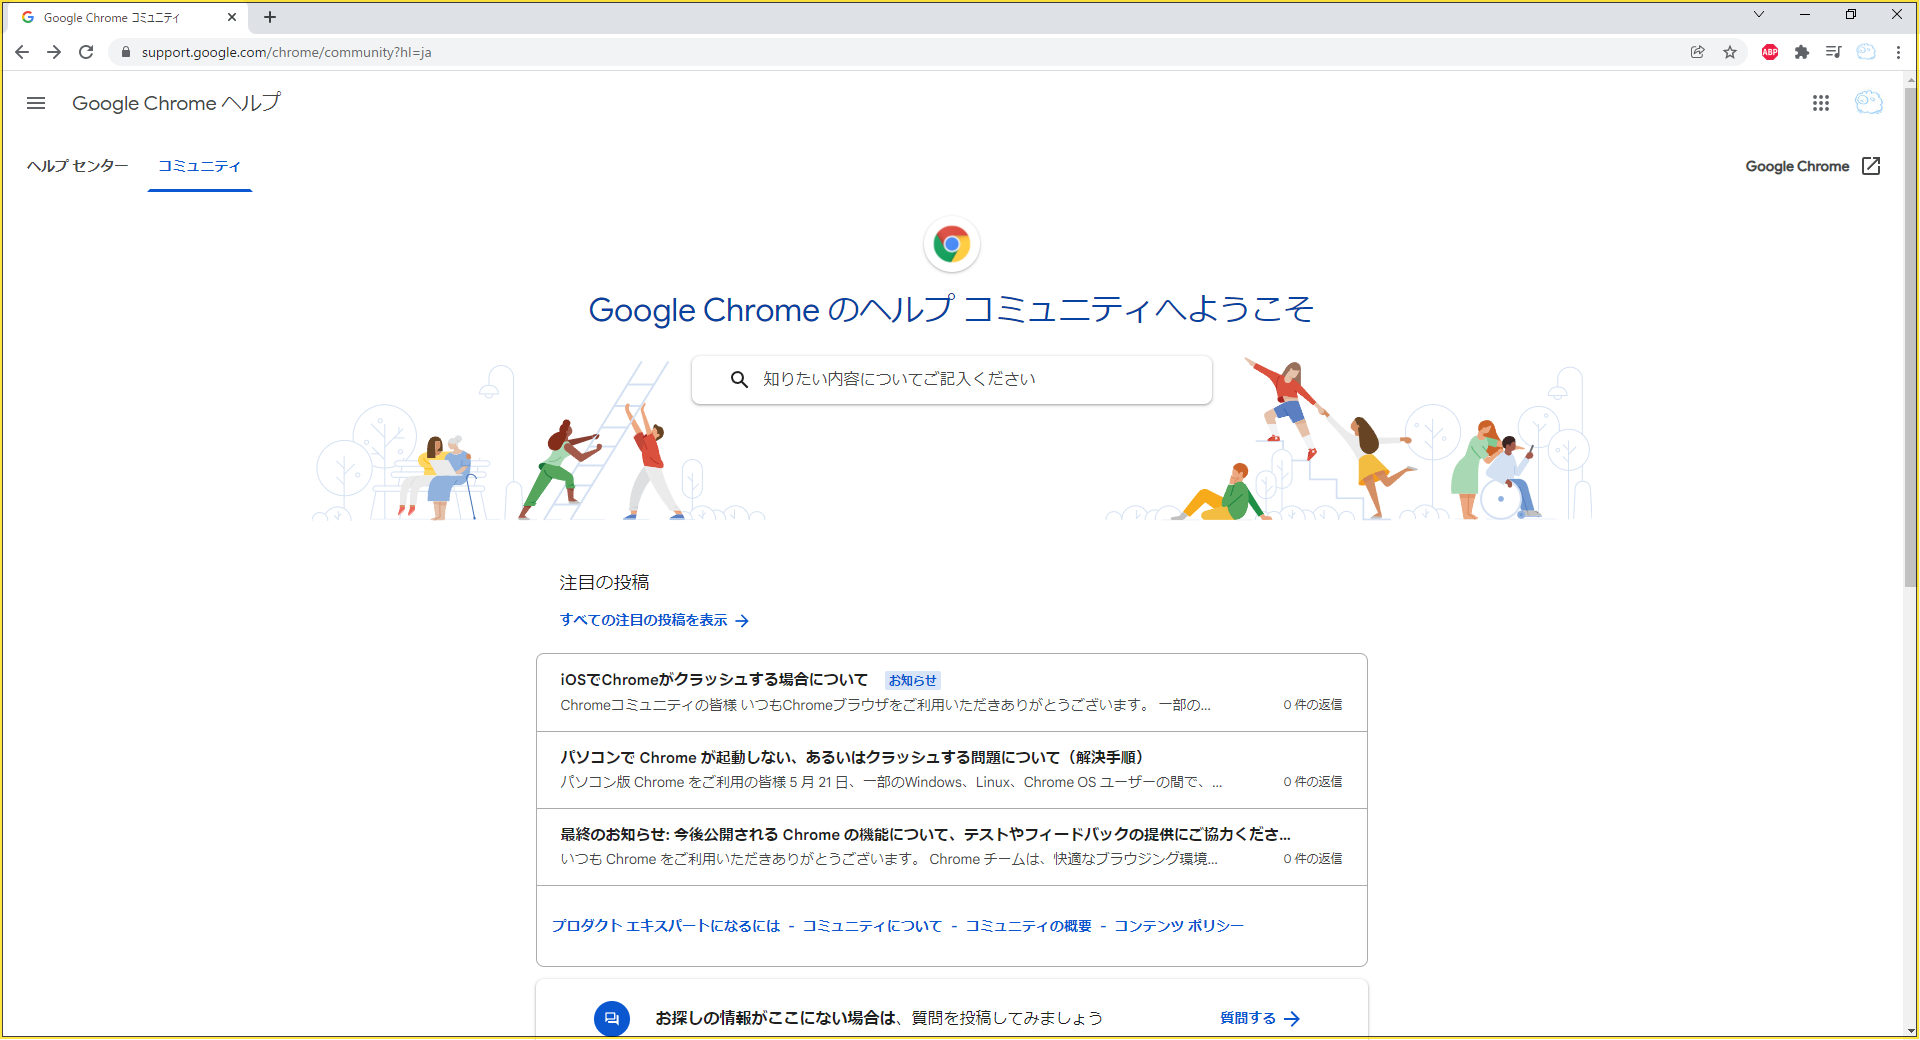
Task: Click the scrollbar down arrow
Action: pyautogui.click(x=1910, y=1030)
